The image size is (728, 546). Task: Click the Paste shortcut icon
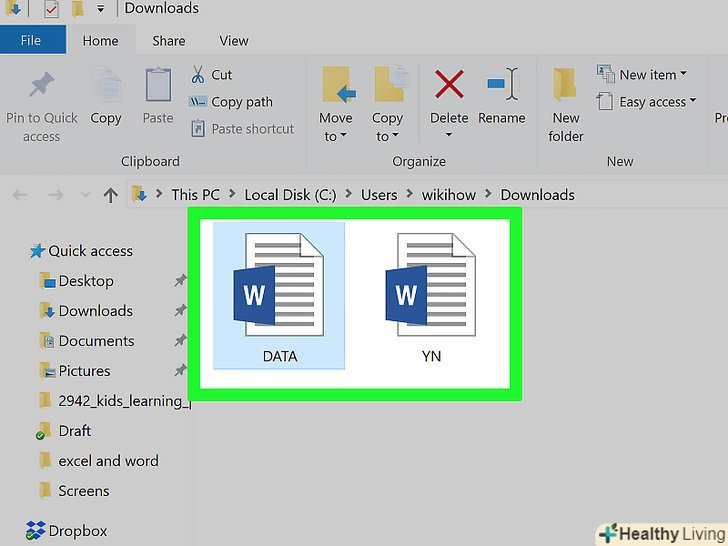coord(198,129)
